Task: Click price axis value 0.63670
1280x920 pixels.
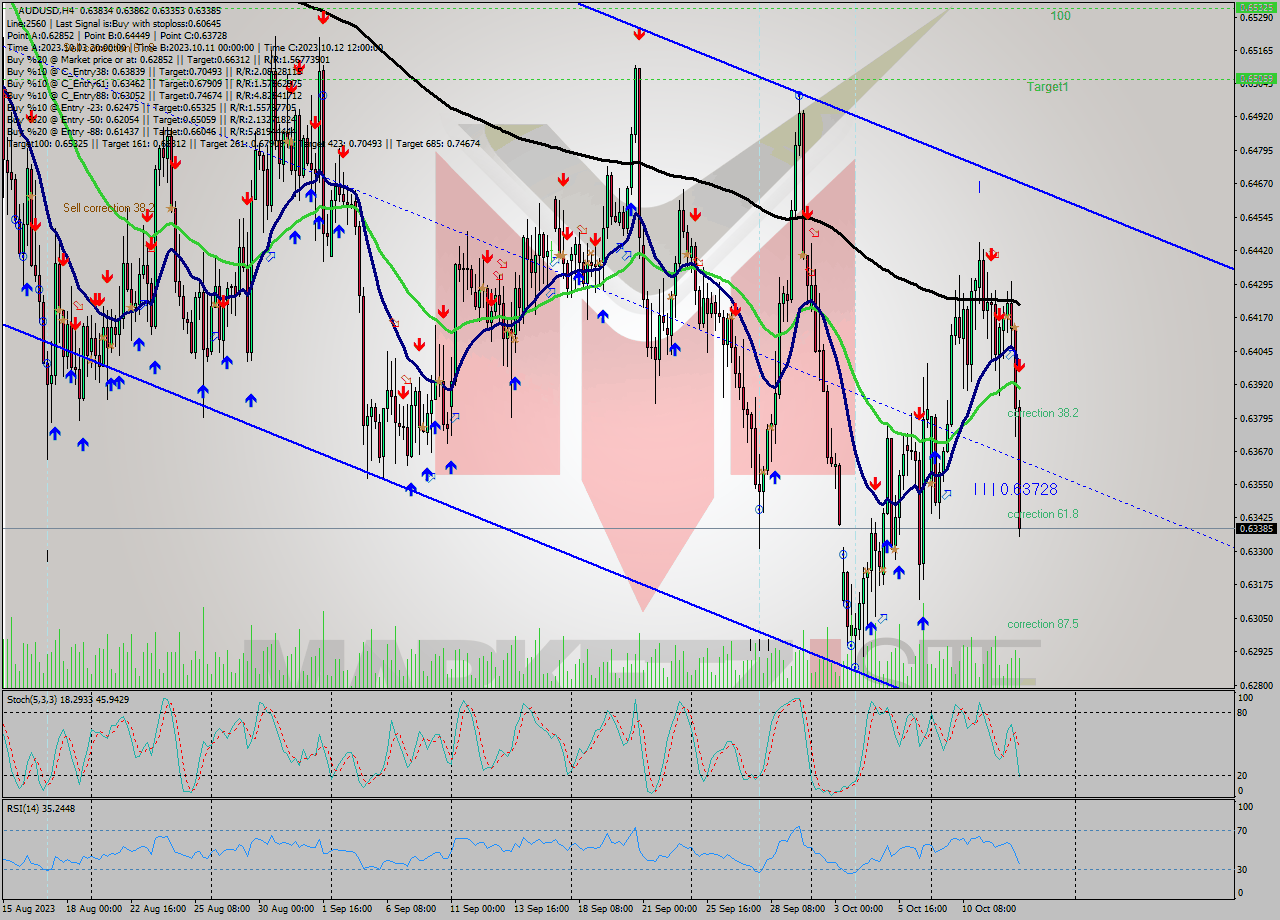Action: click(1256, 451)
